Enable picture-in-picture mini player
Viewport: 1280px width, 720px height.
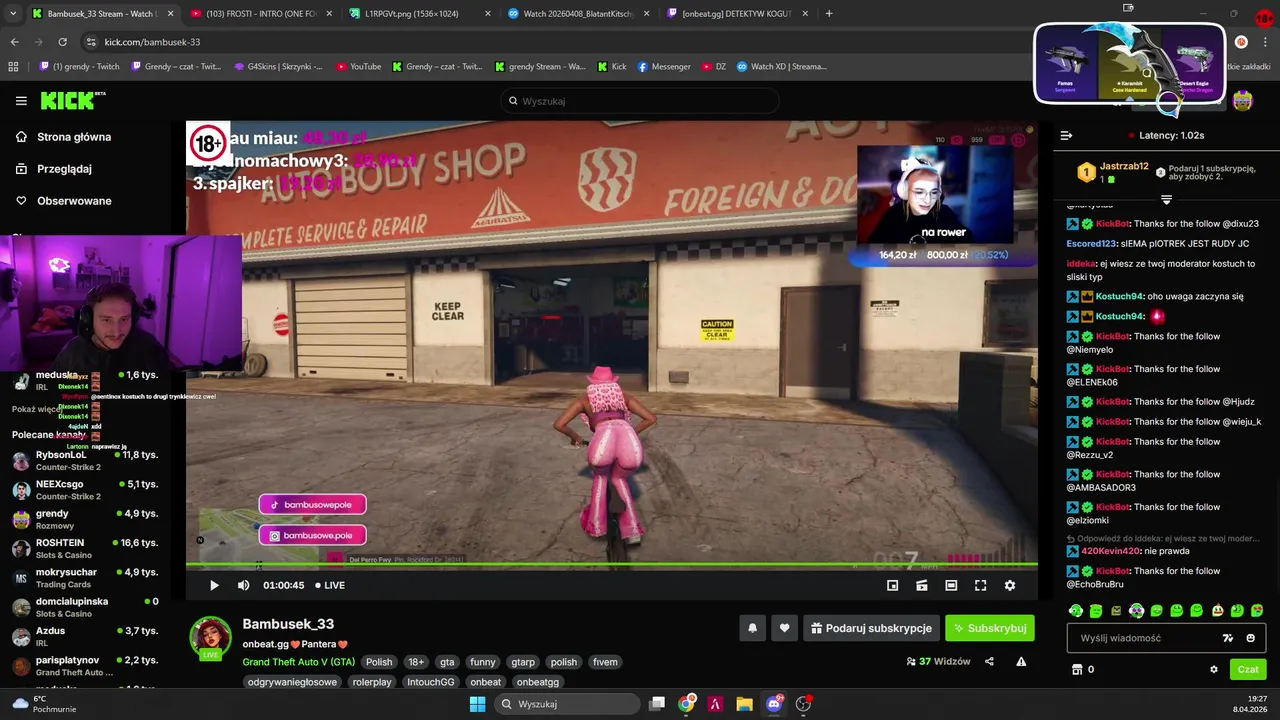(892, 585)
